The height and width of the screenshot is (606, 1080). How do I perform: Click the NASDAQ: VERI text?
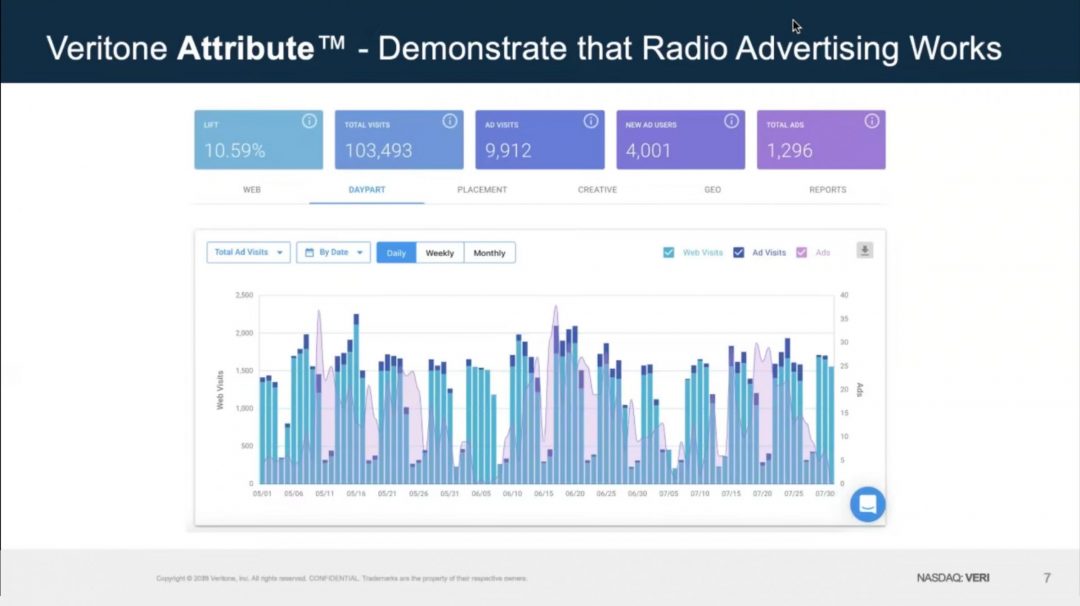click(x=953, y=578)
